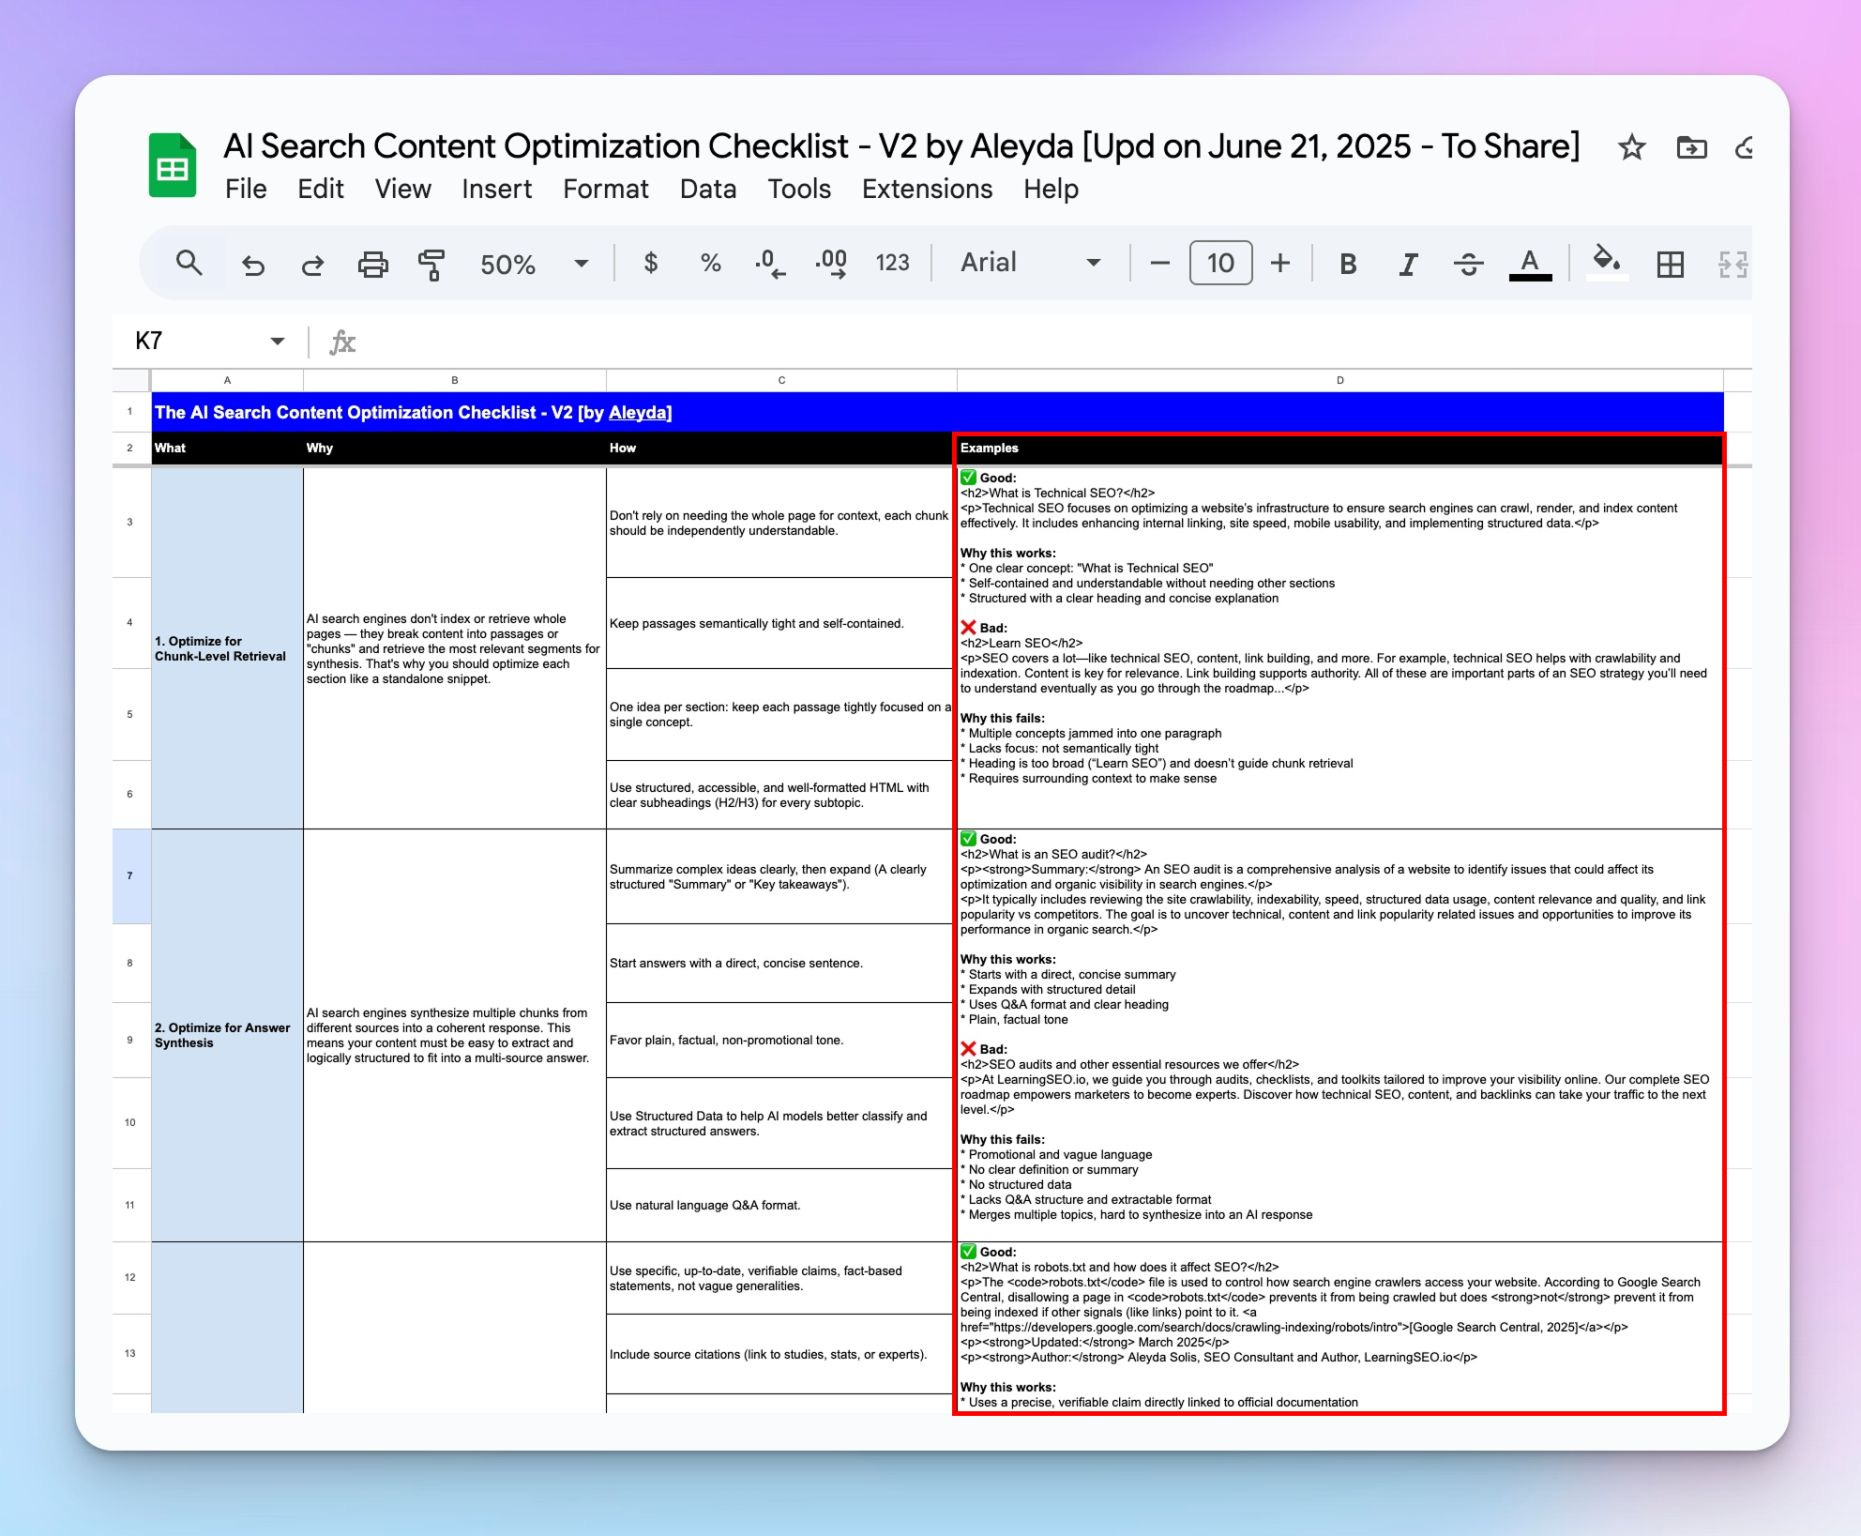This screenshot has width=1861, height=1536.
Task: Open the Format menu
Action: coord(605,189)
